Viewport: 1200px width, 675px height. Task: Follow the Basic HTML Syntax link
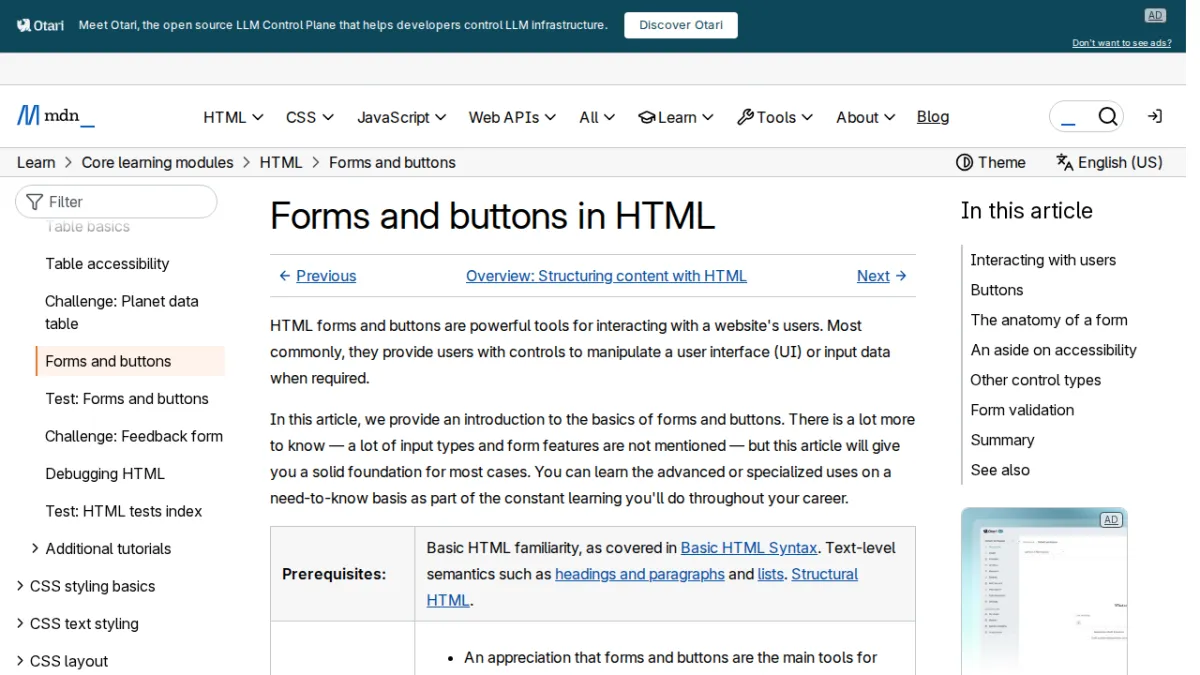(x=749, y=548)
